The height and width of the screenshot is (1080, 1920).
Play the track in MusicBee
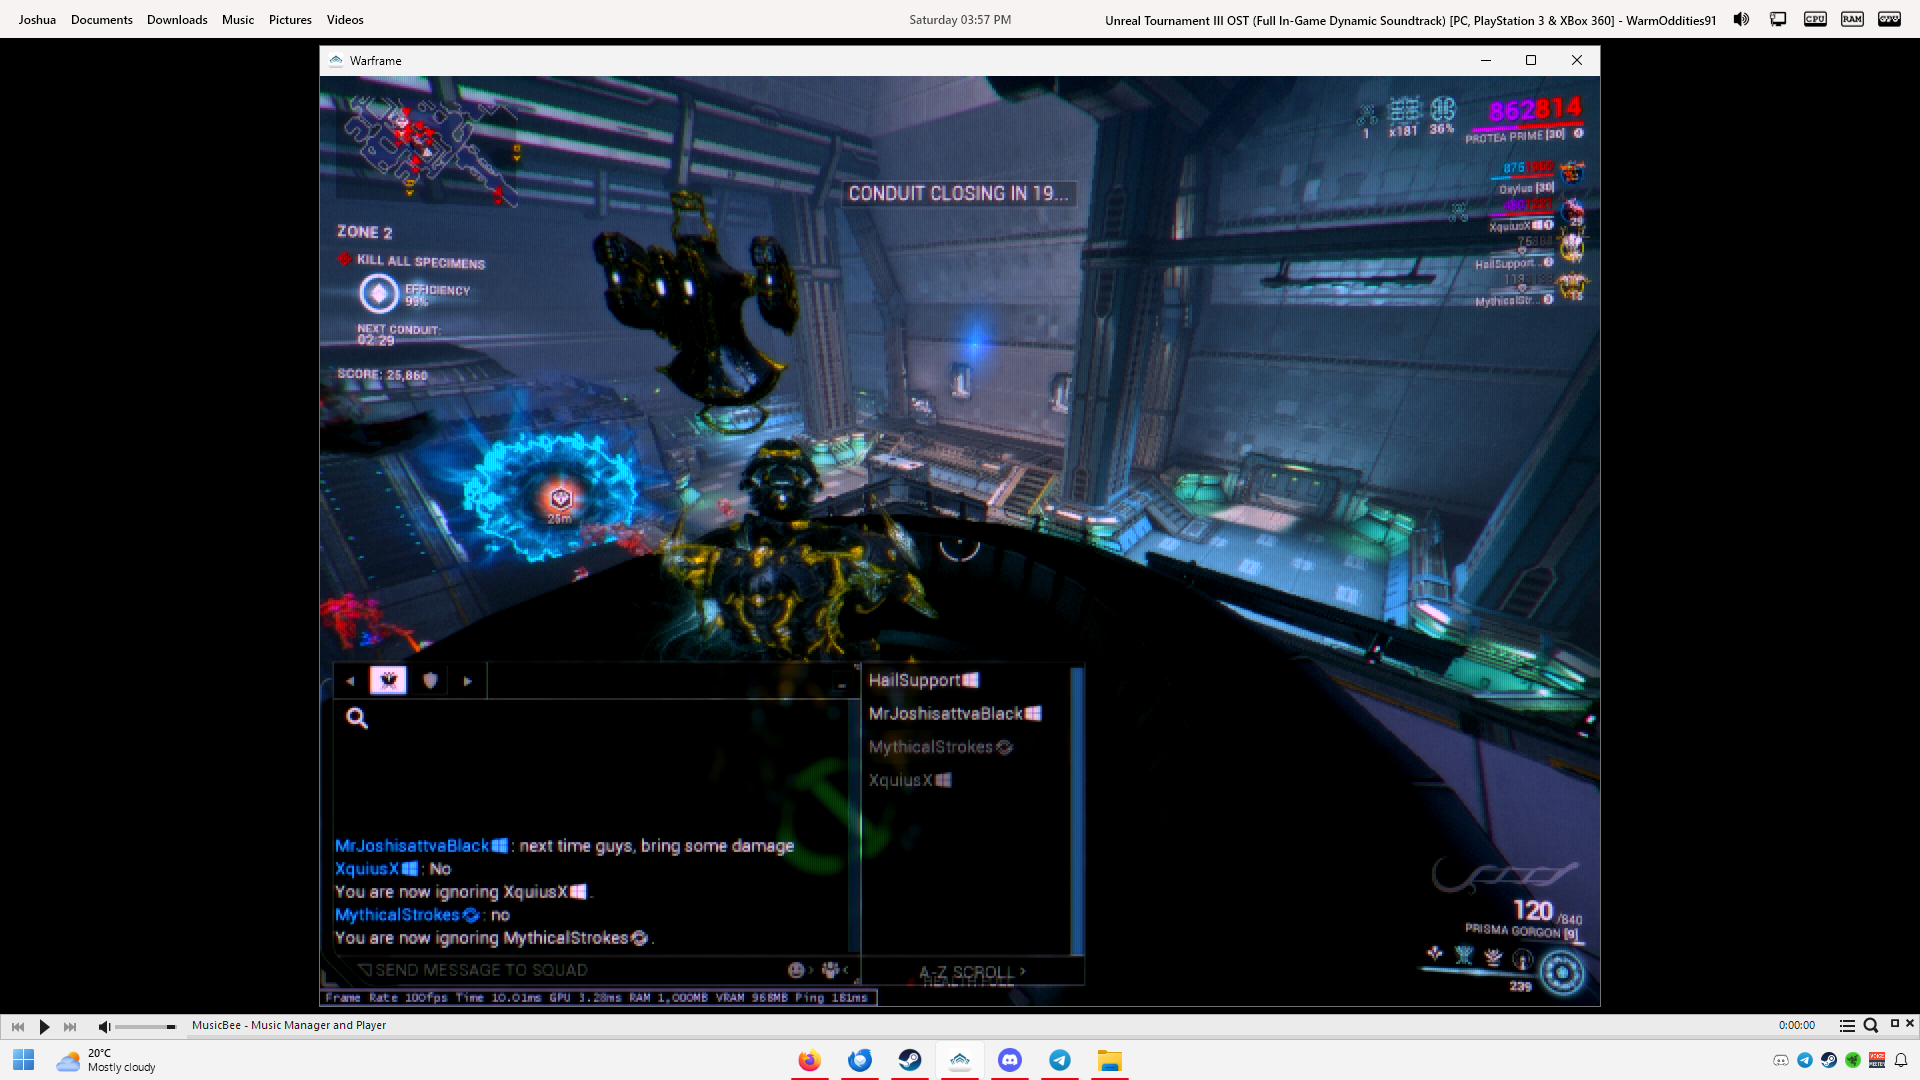pyautogui.click(x=44, y=1026)
